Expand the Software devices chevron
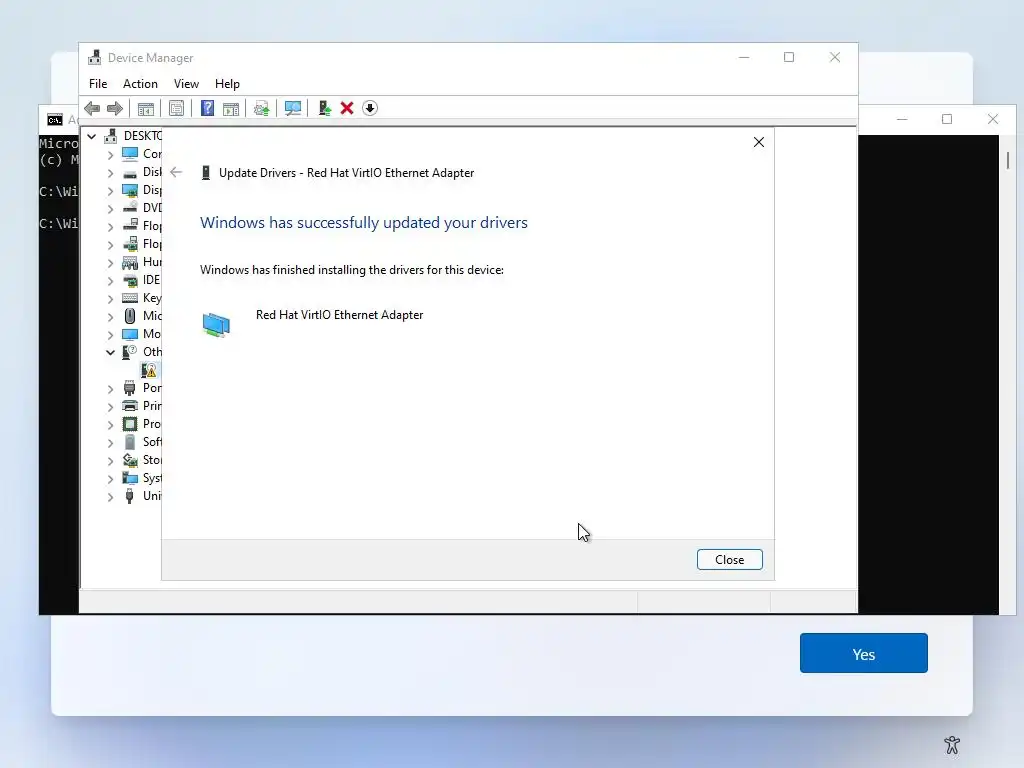 pyautogui.click(x=110, y=443)
